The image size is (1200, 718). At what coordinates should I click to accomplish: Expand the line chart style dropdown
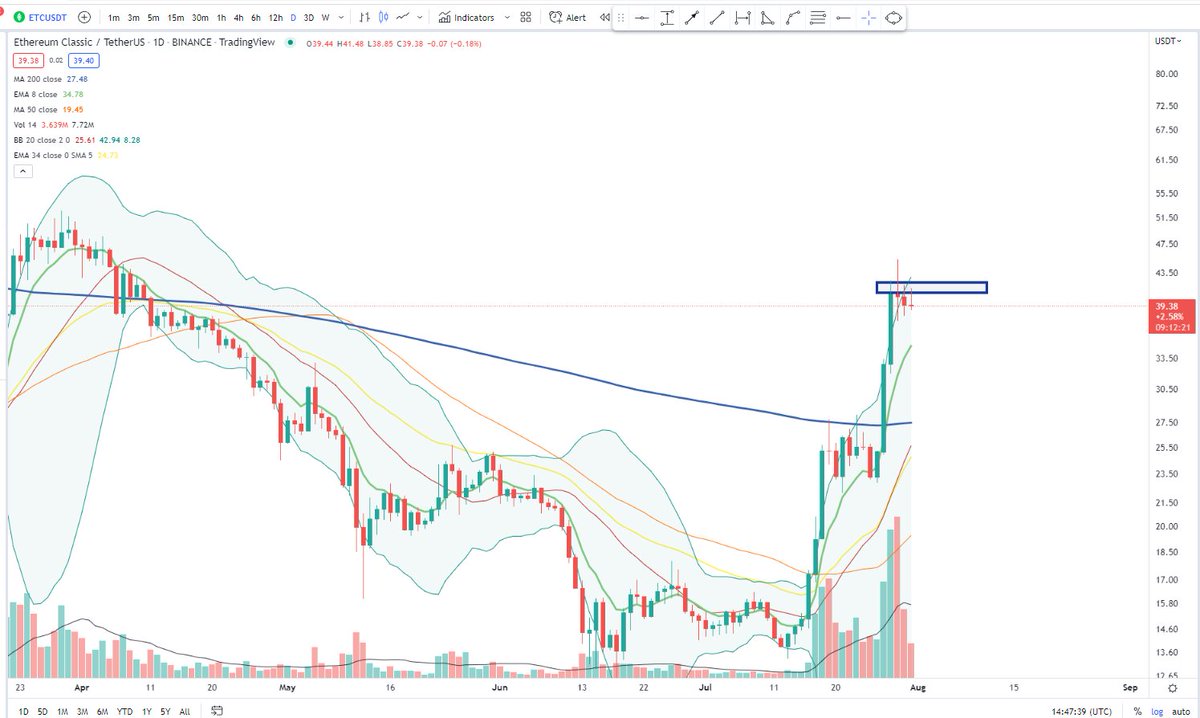tap(417, 17)
